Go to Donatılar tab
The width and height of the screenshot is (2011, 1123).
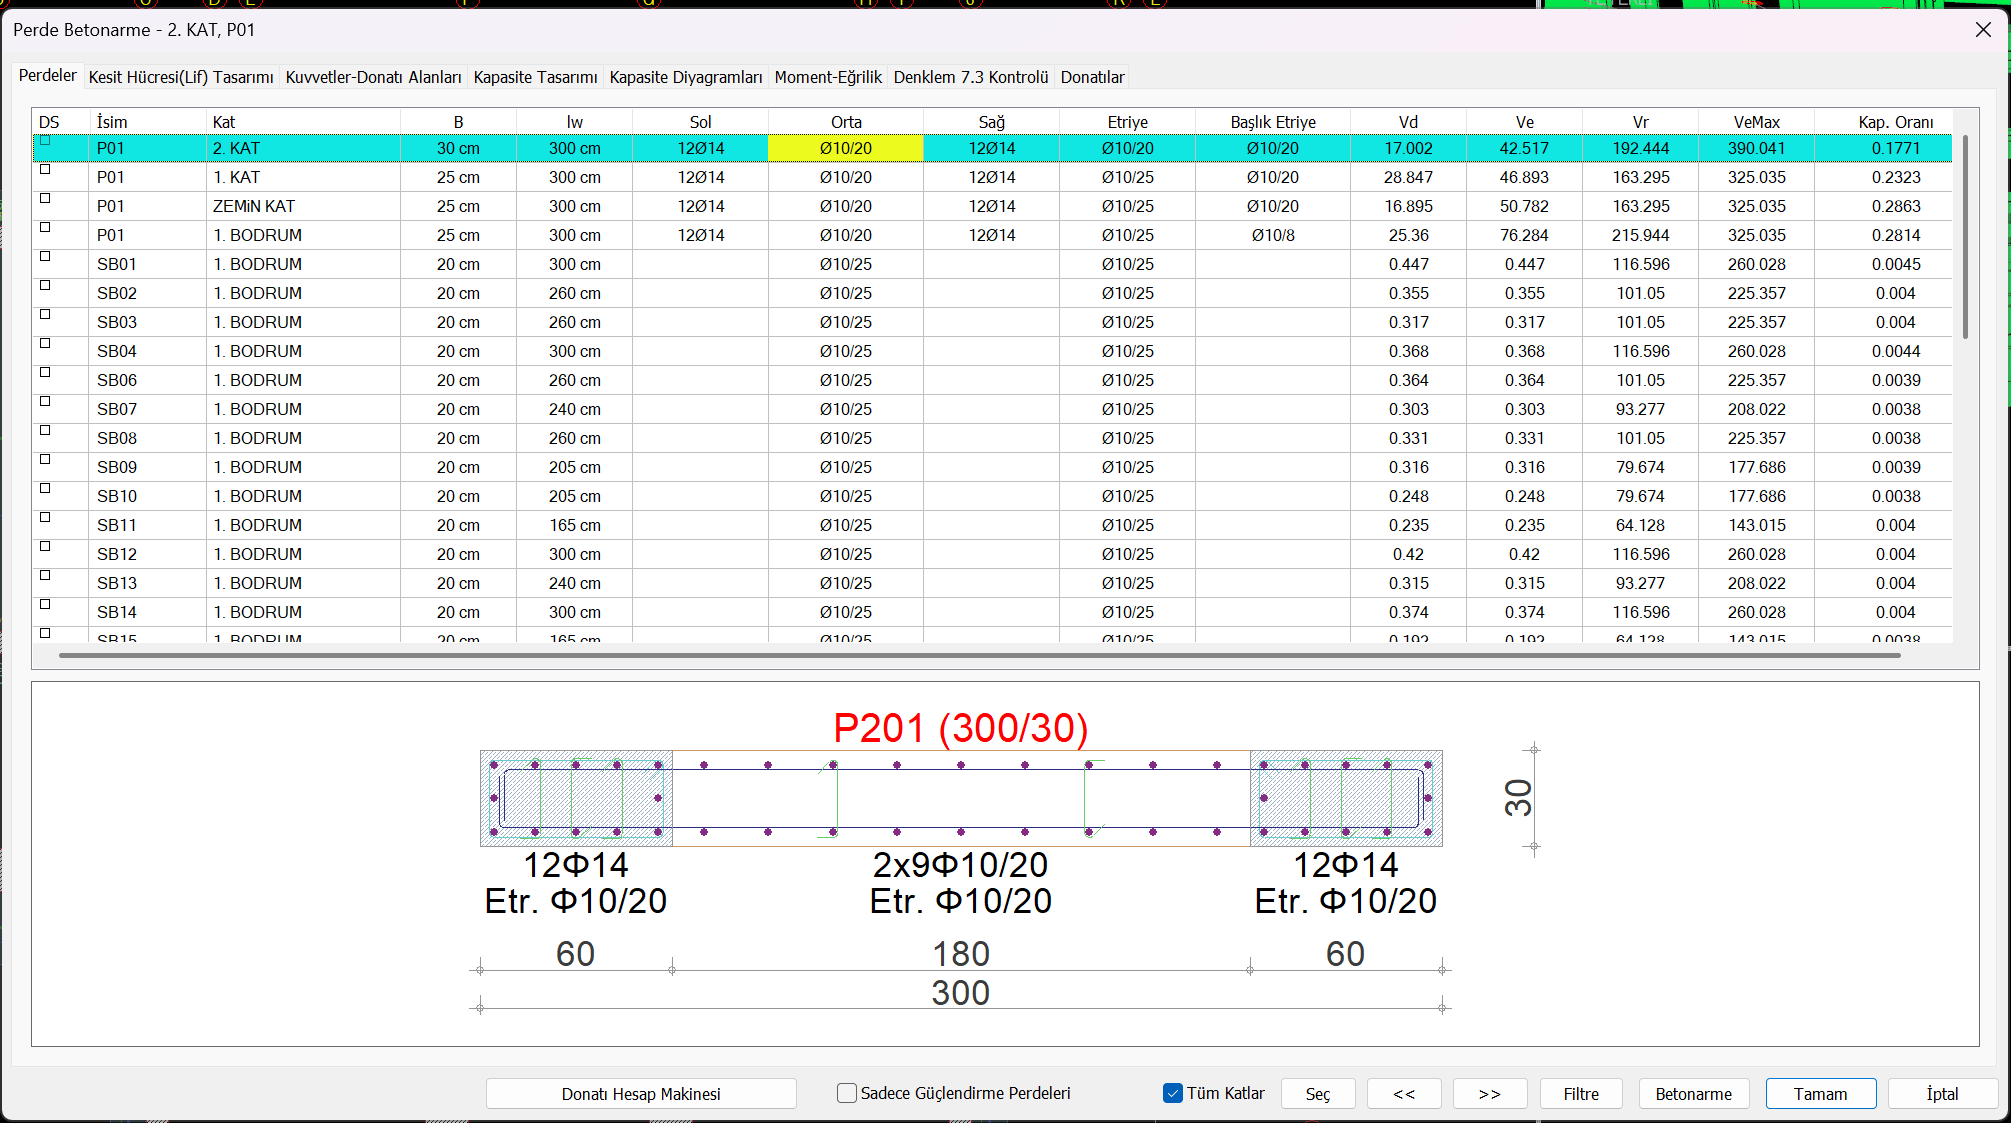click(x=1092, y=77)
